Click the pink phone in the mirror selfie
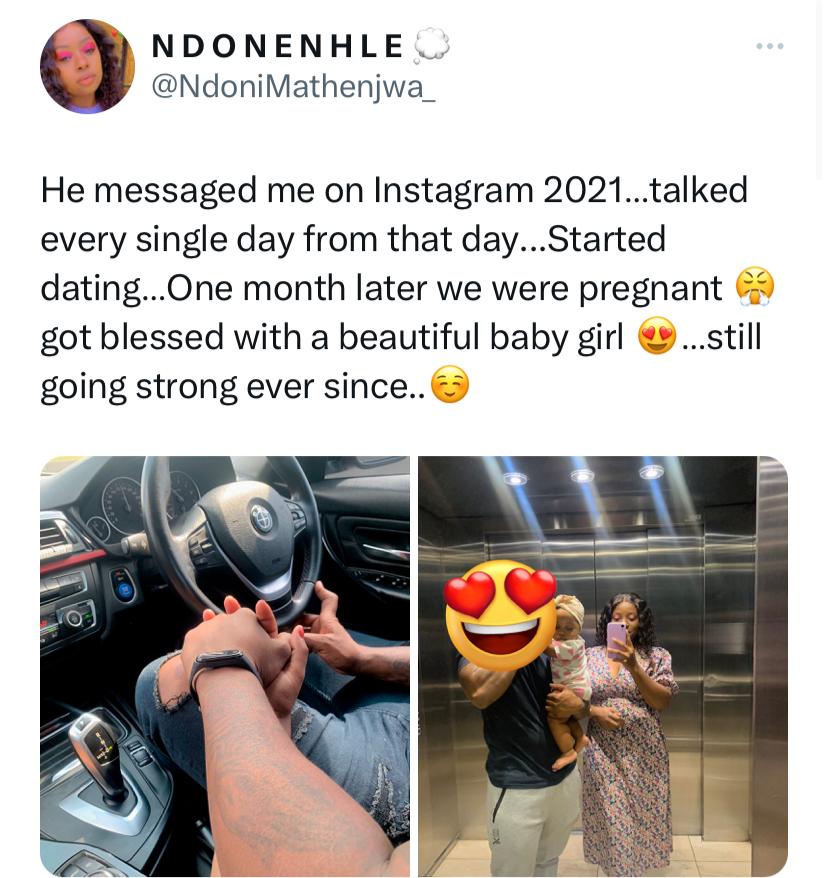Image resolution: width=828 pixels, height=878 pixels. click(x=618, y=639)
